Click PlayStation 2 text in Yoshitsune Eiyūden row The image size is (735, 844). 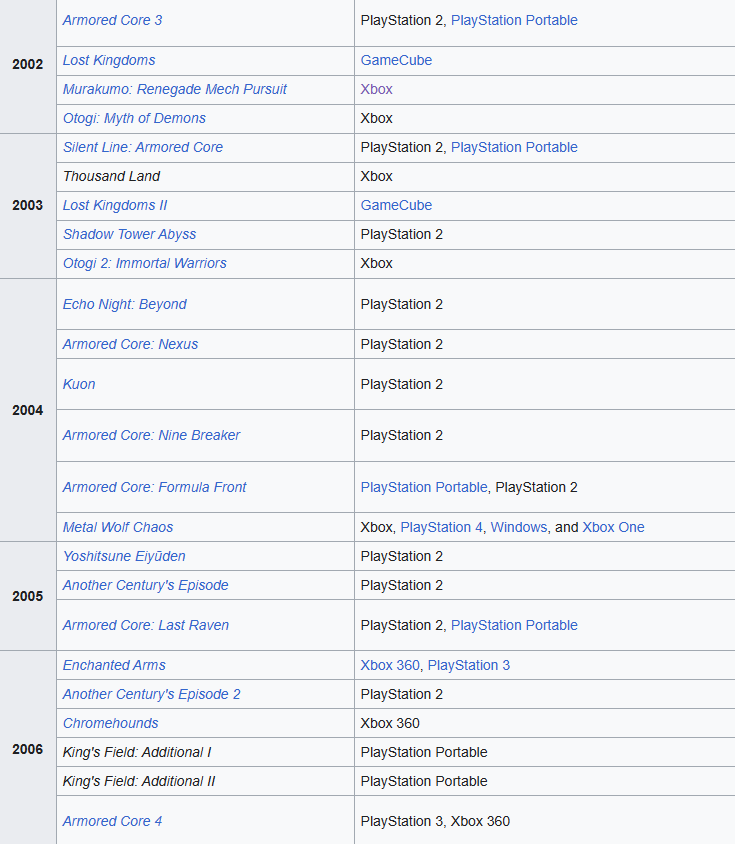tap(402, 557)
